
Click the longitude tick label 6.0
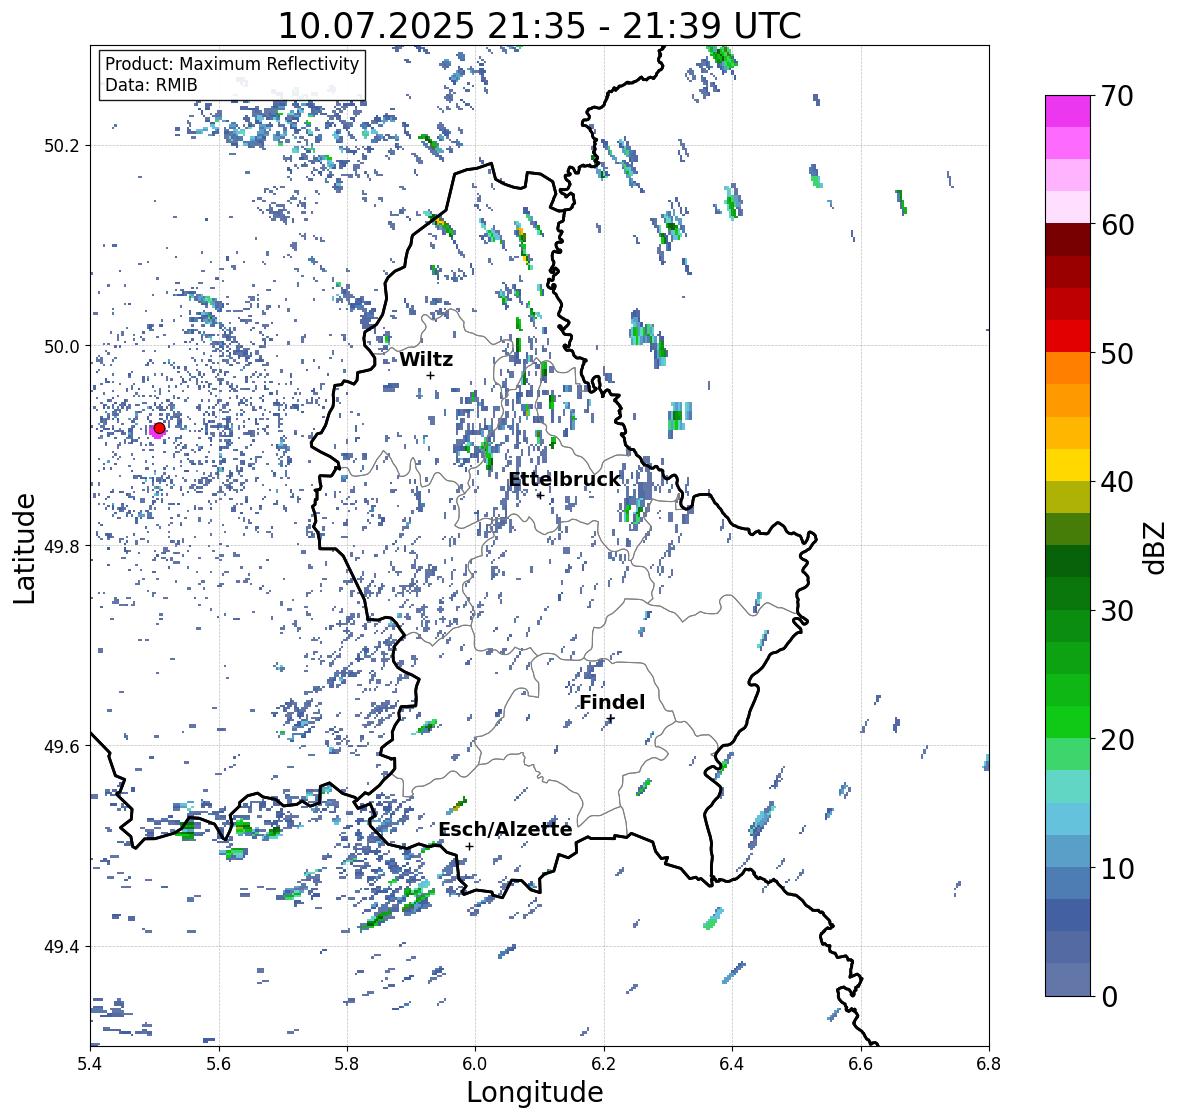[475, 1064]
